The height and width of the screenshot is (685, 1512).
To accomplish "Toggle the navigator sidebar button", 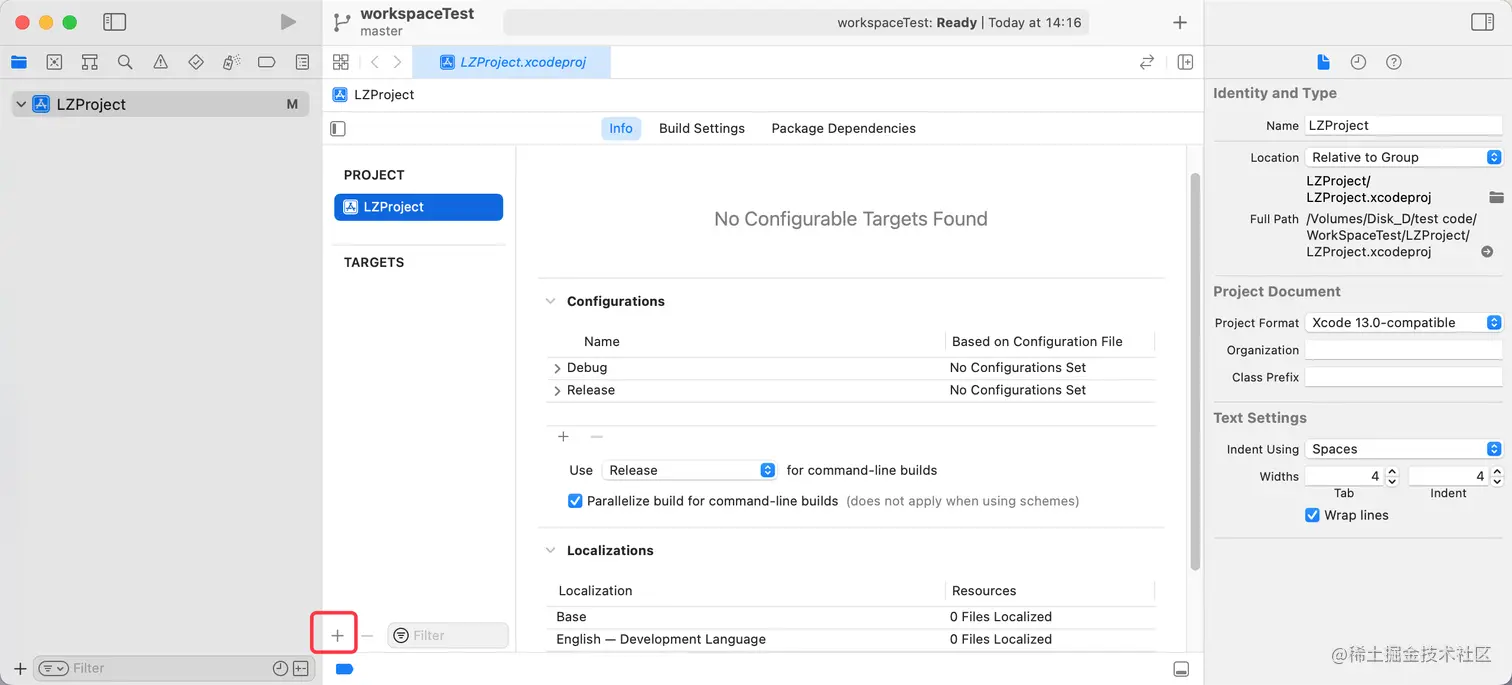I will click(x=115, y=22).
